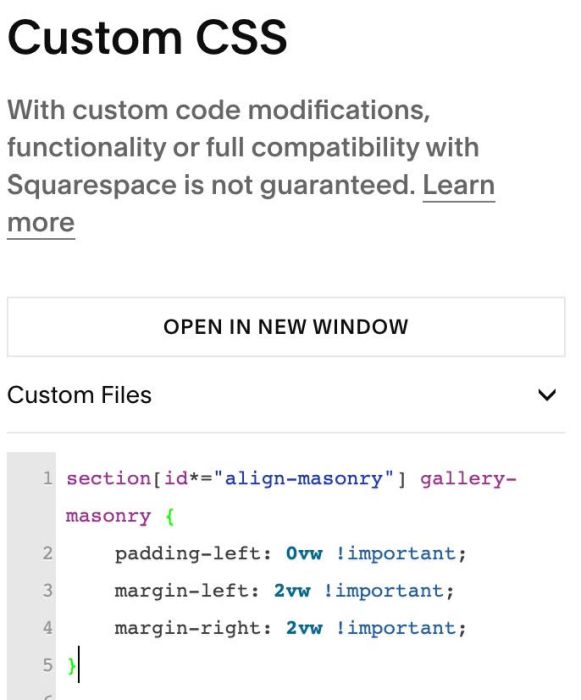Click the 2vw value of margin-right
The width and height of the screenshot is (581, 700).
click(304, 628)
